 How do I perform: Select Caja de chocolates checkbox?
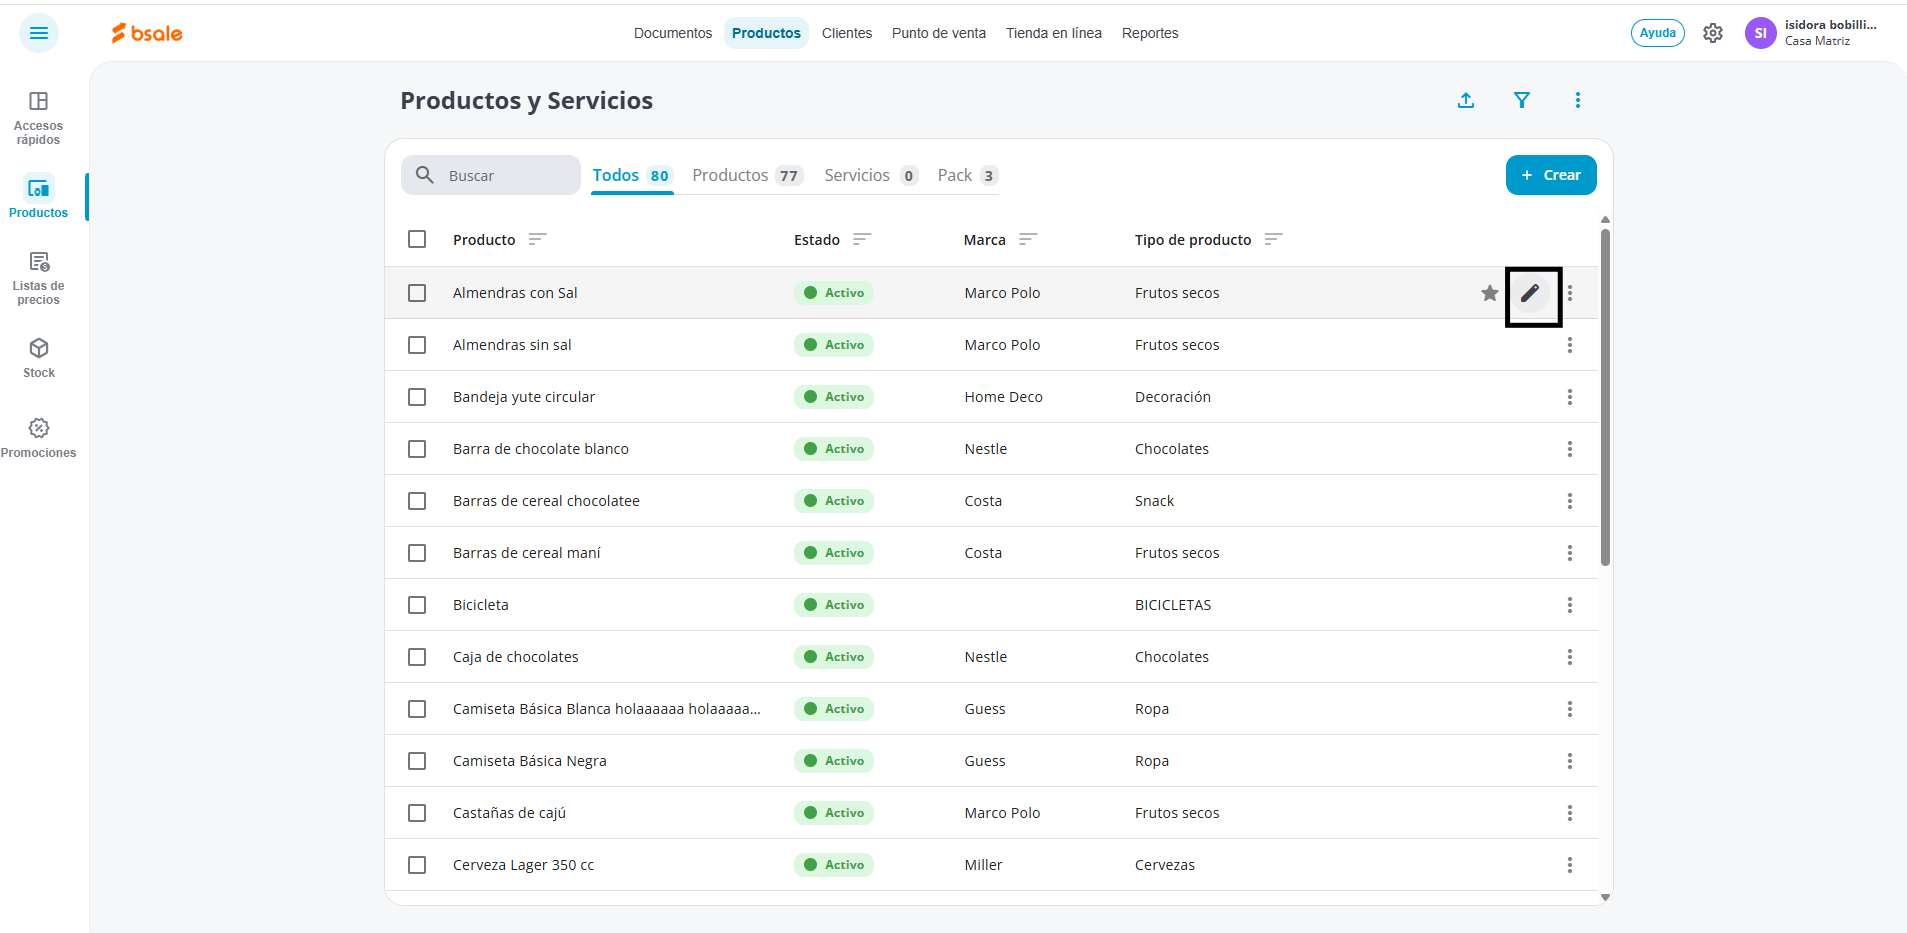coord(417,657)
